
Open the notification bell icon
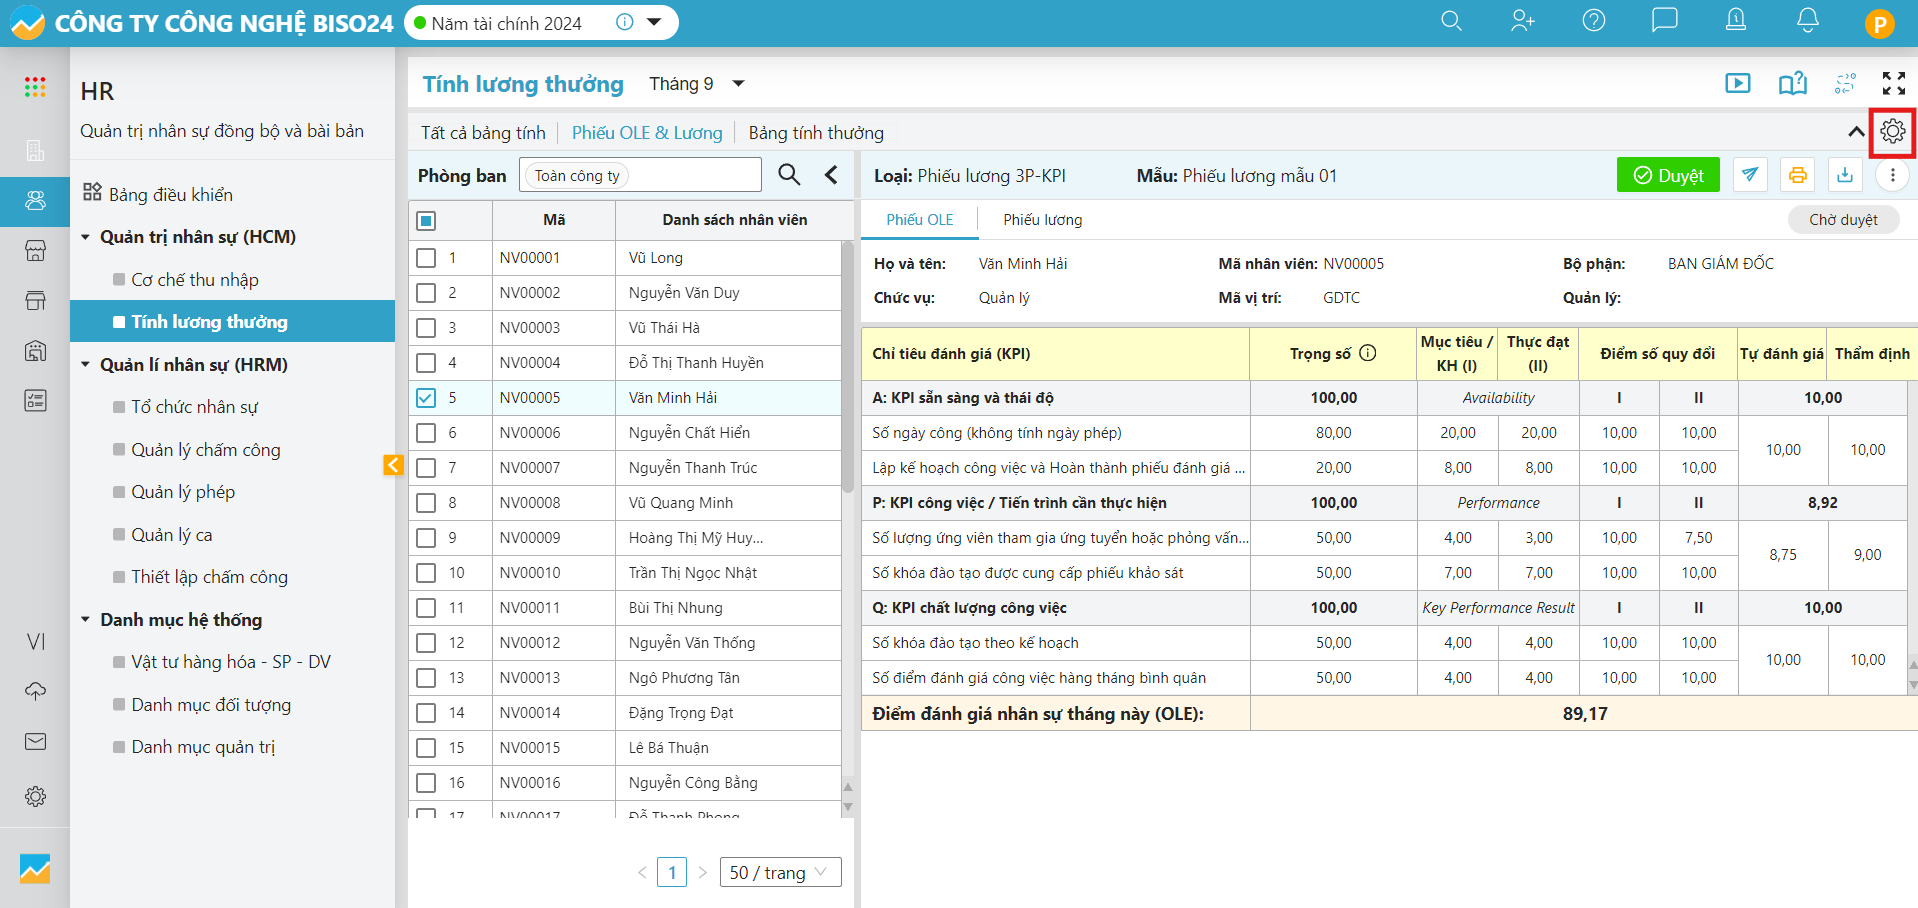point(1807,21)
